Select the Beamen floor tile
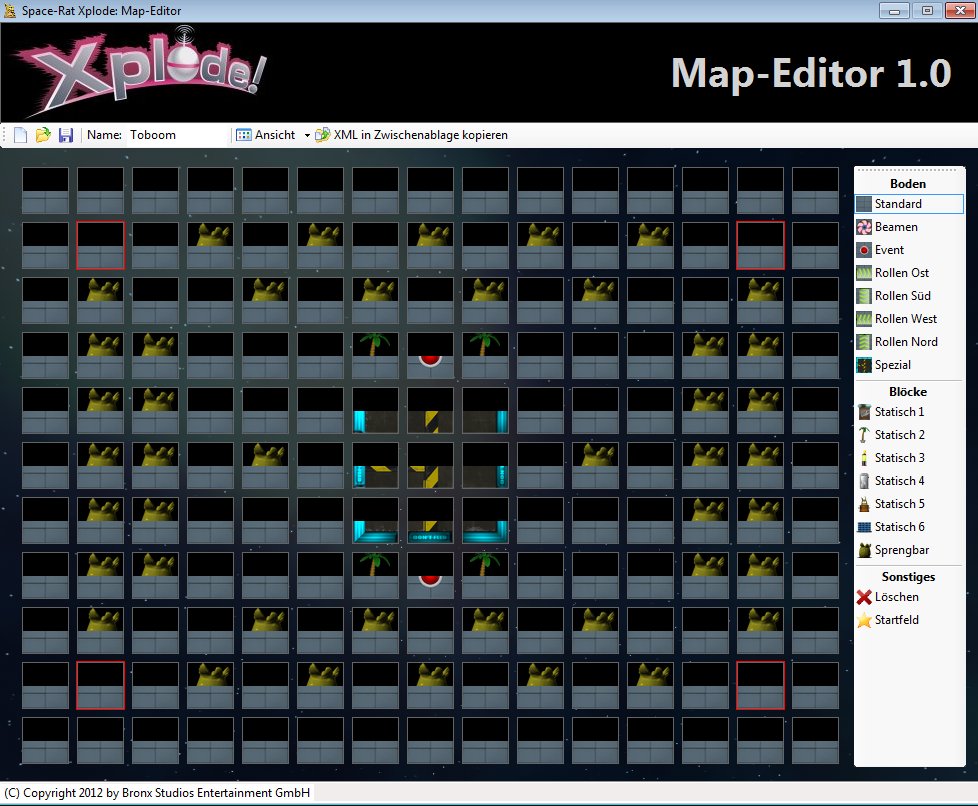 (895, 227)
